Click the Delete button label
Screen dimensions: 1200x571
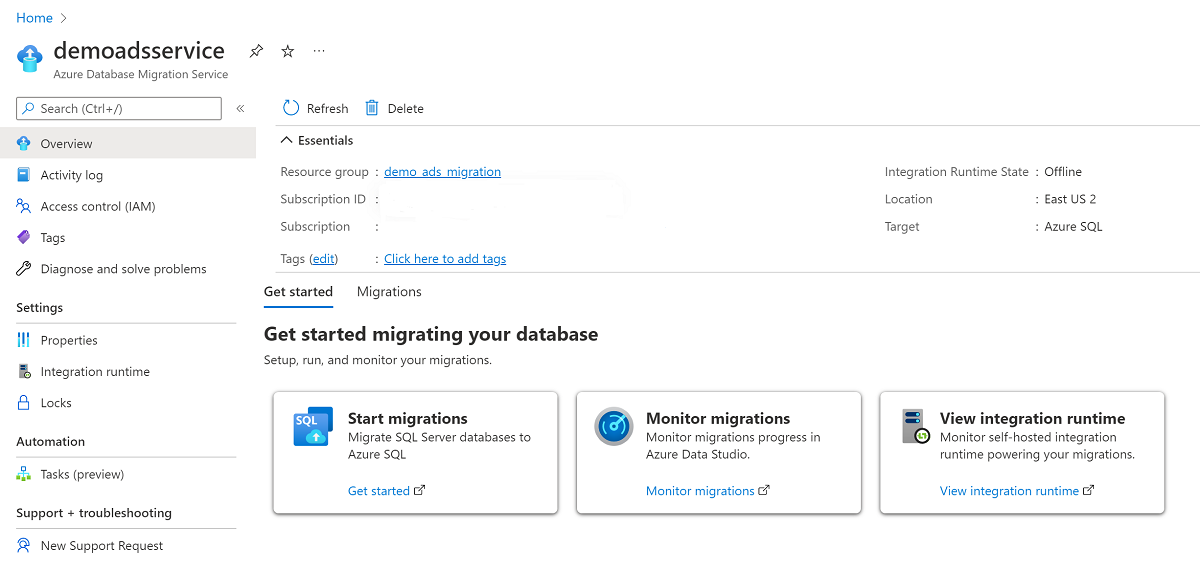point(405,109)
